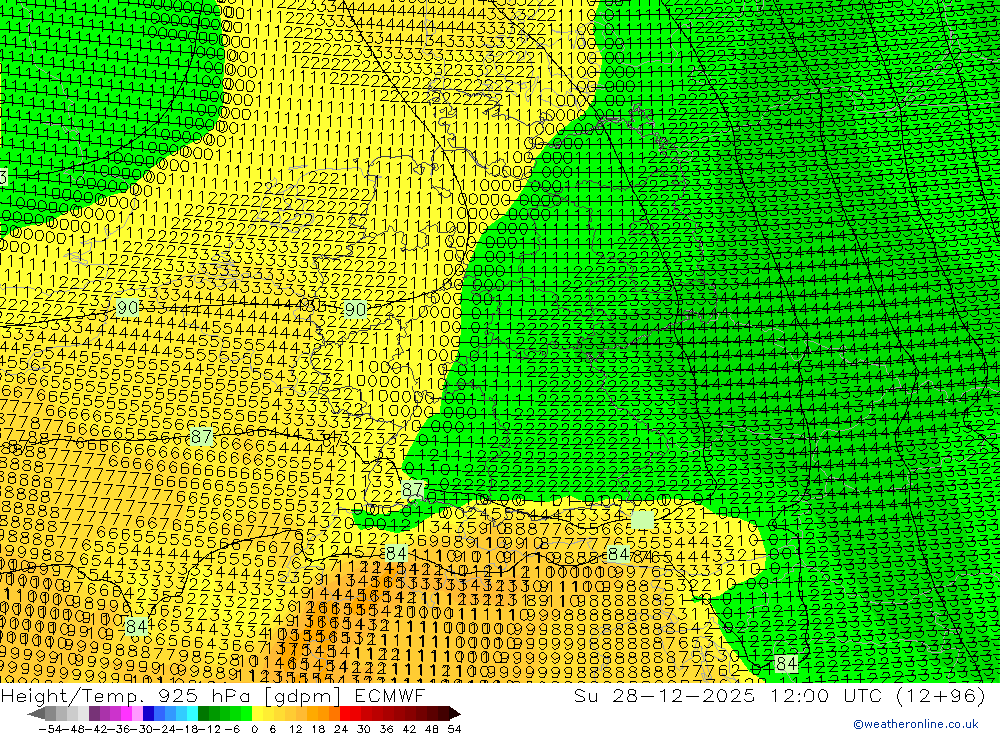Pick the bright yellow legend swatch above 0
The height and width of the screenshot is (733, 1000).
[258, 713]
